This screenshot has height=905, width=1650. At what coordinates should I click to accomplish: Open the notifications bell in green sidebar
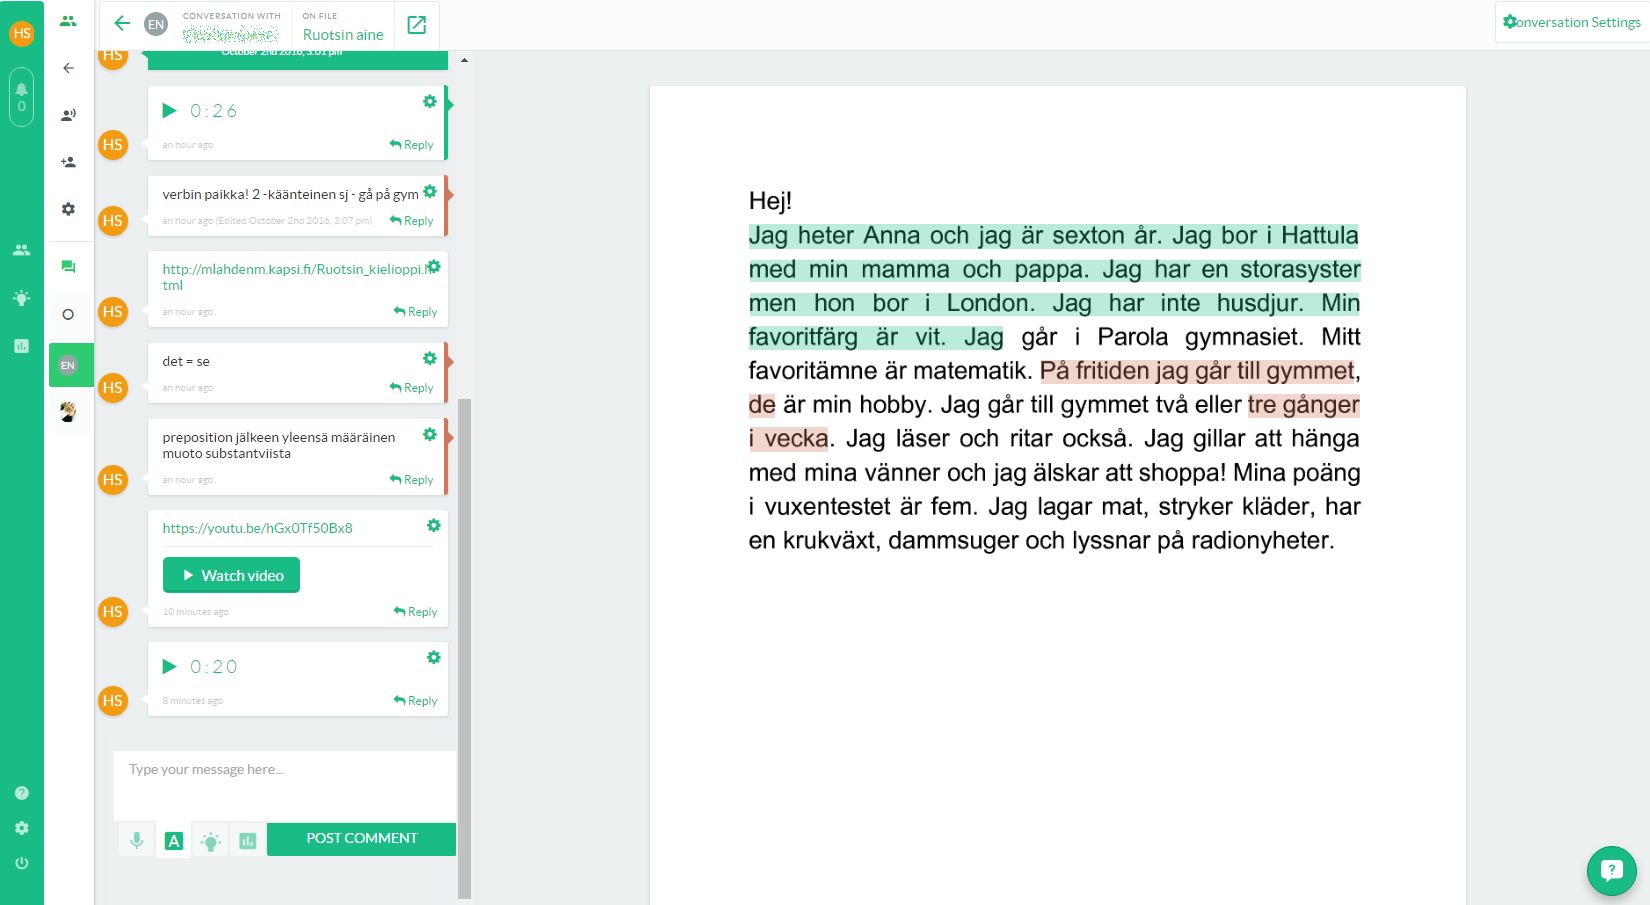click(21, 95)
